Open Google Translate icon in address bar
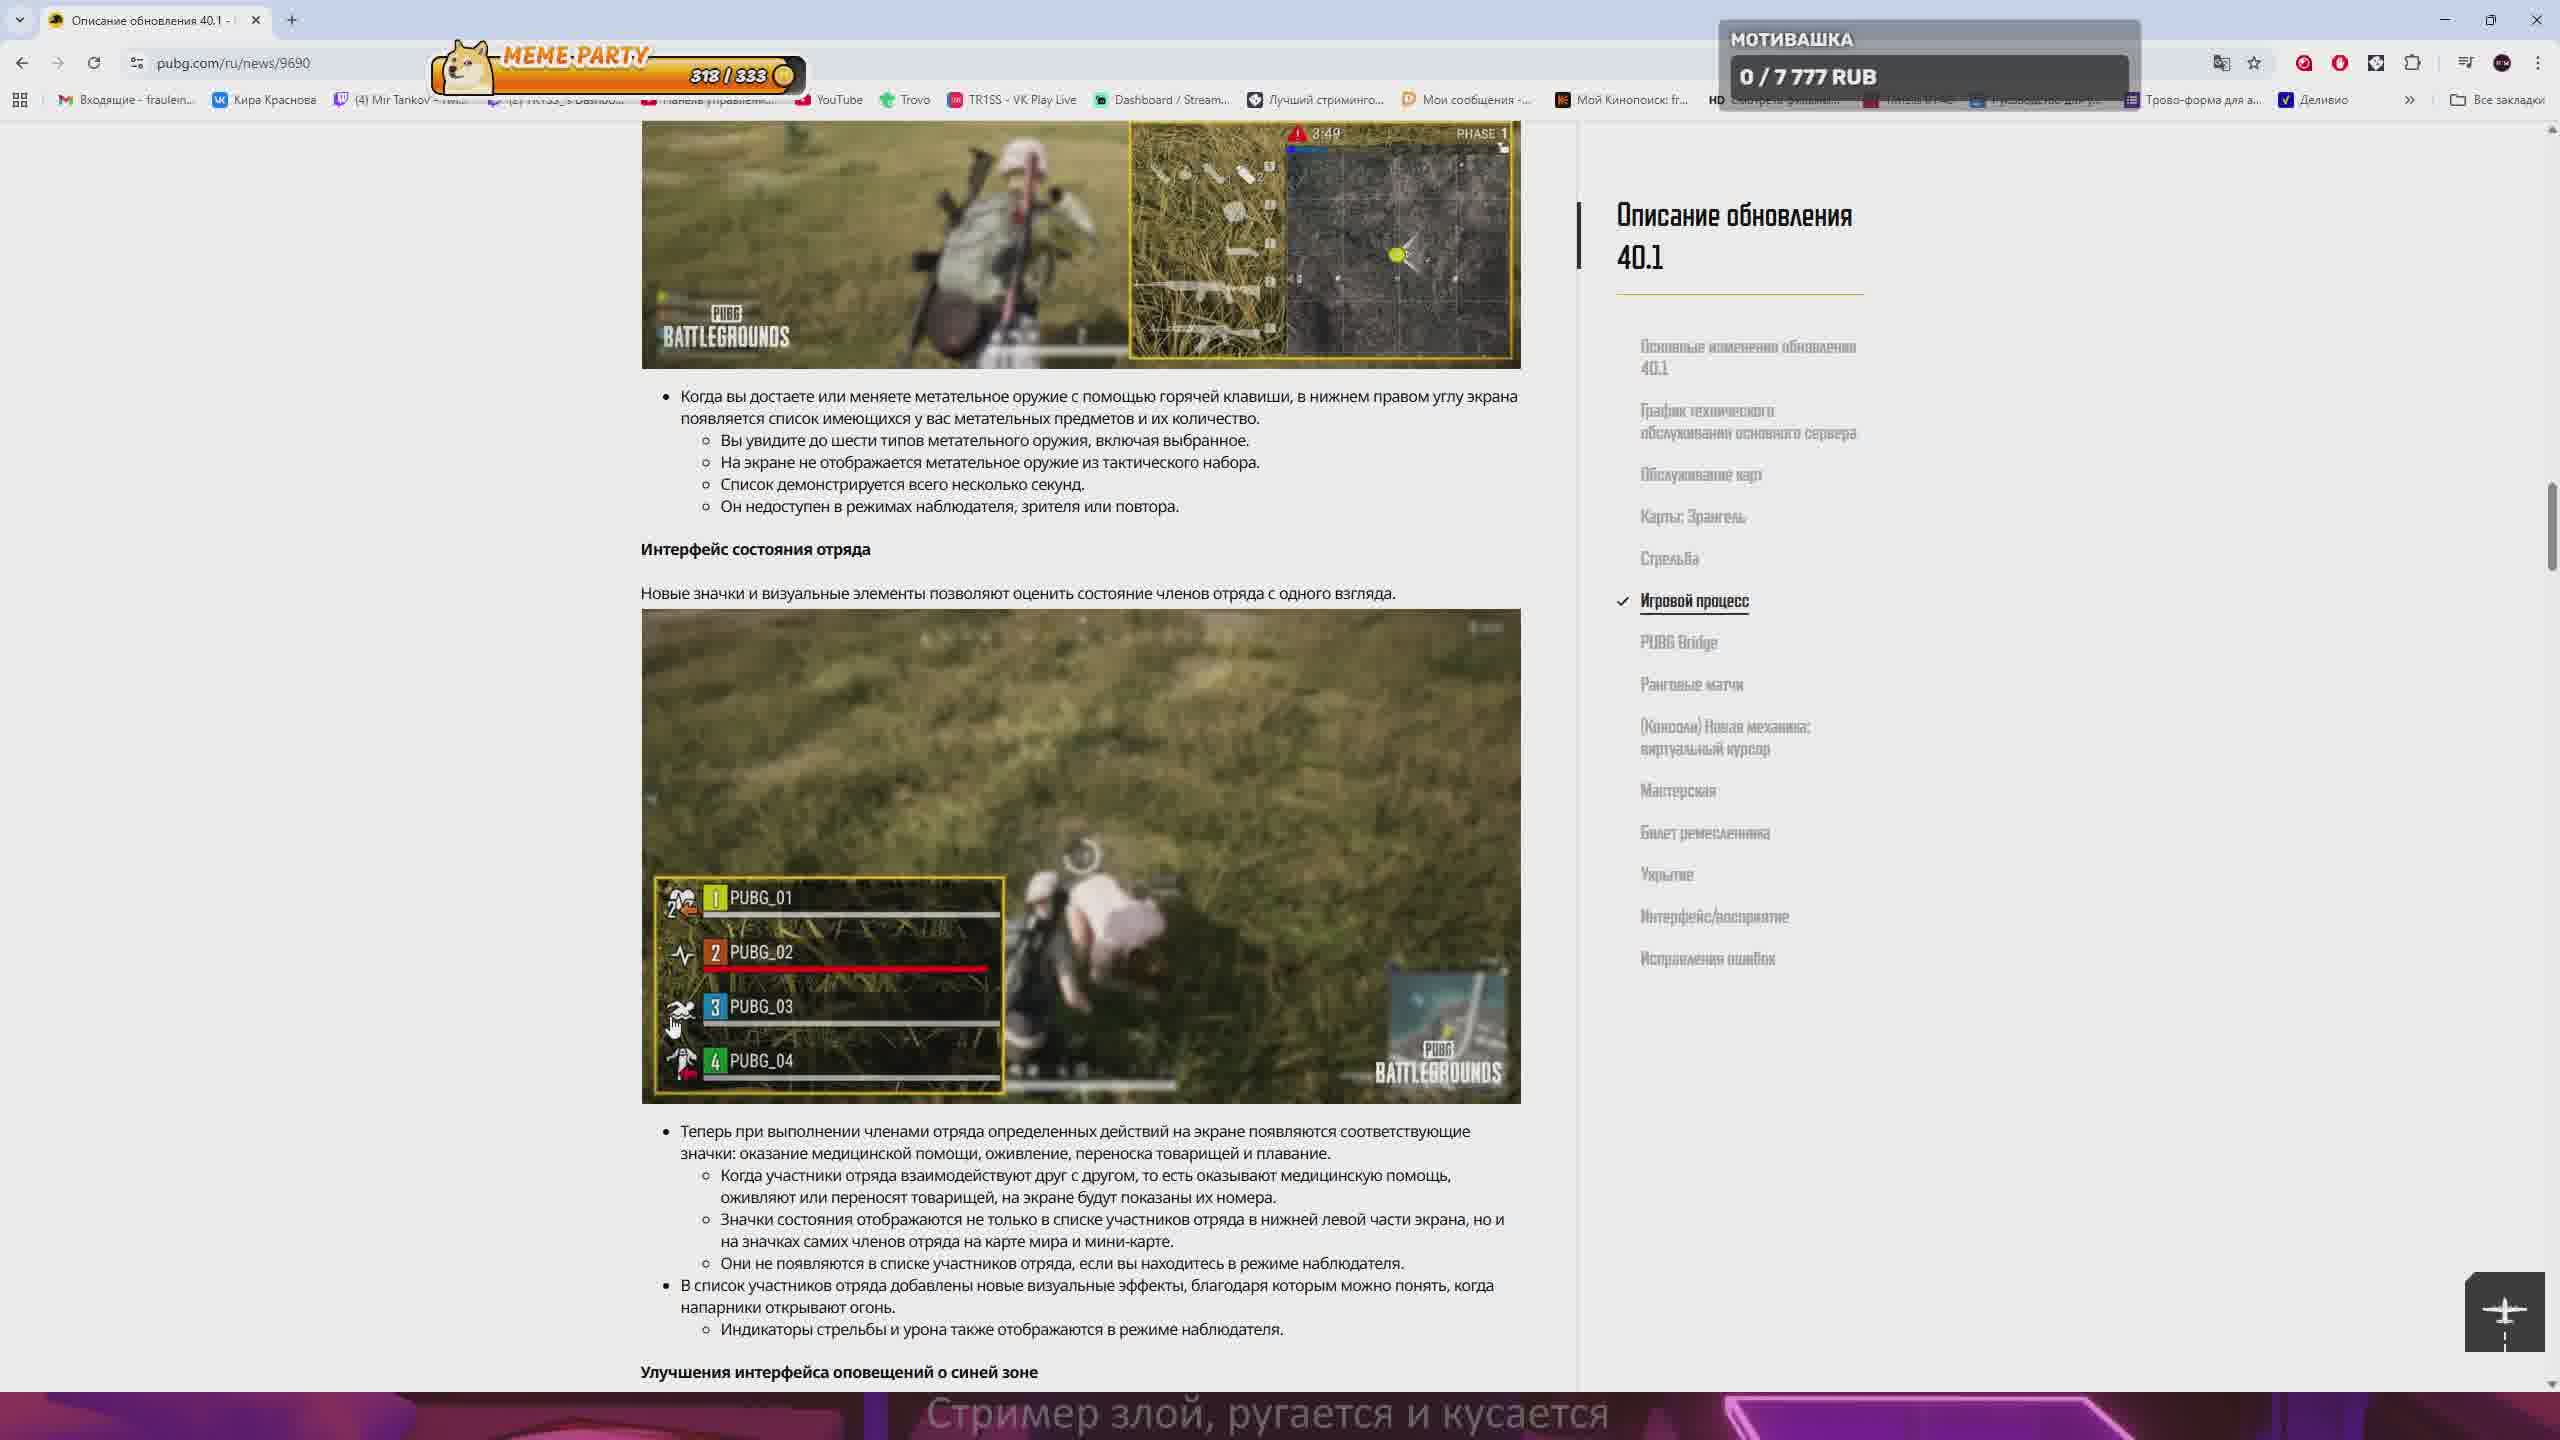This screenshot has height=1440, width=2560. [x=2222, y=63]
